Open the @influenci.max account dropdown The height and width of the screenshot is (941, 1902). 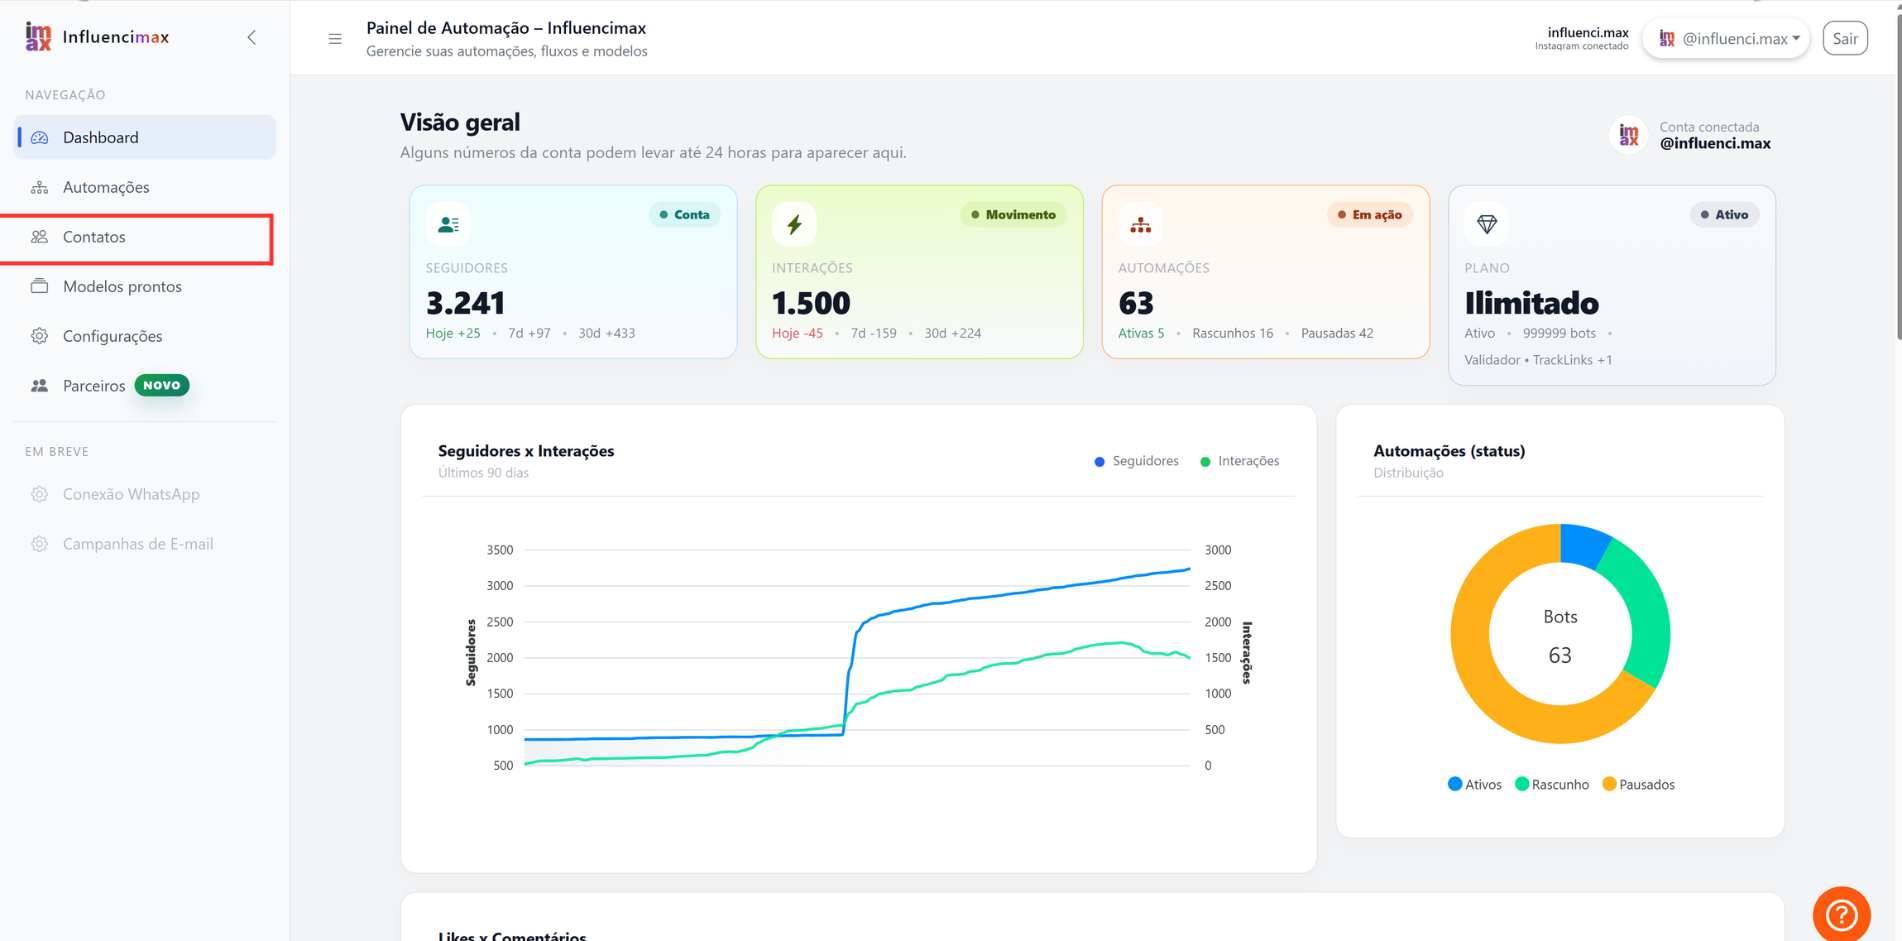coord(1727,39)
